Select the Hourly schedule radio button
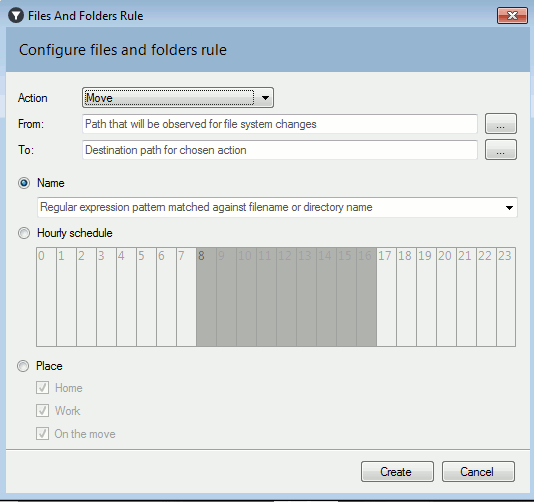 pos(24,233)
